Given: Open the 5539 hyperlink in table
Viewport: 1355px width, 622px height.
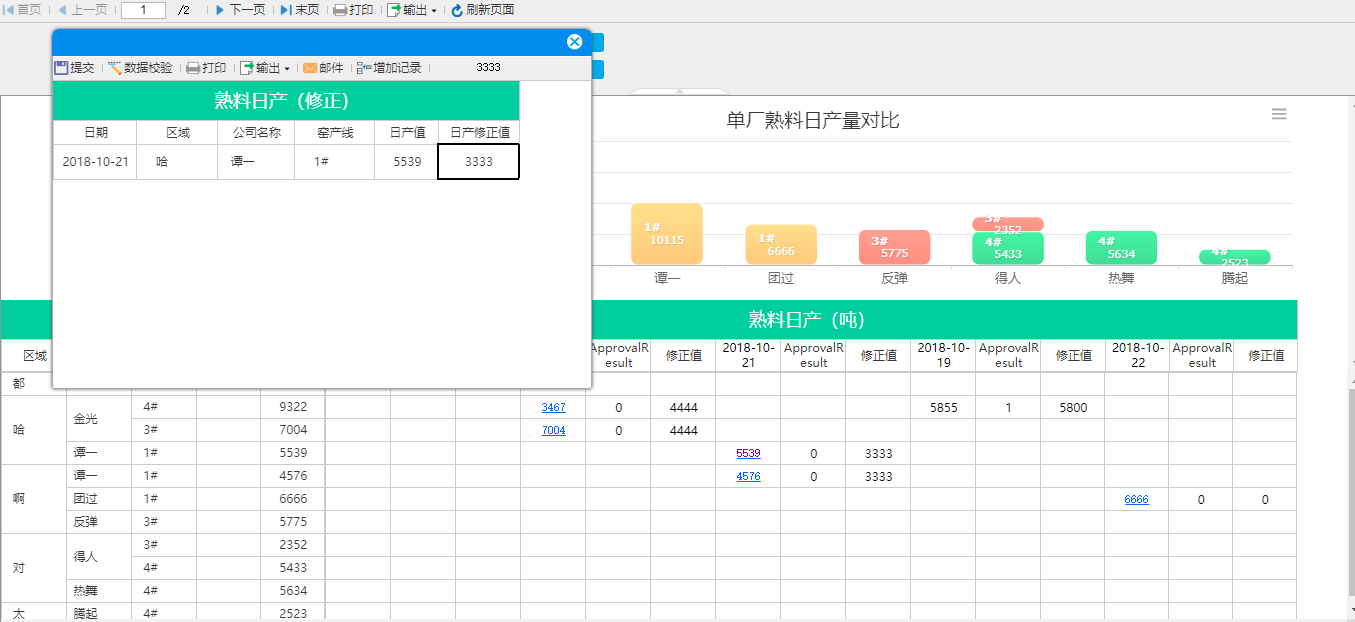Looking at the screenshot, I should coord(748,453).
